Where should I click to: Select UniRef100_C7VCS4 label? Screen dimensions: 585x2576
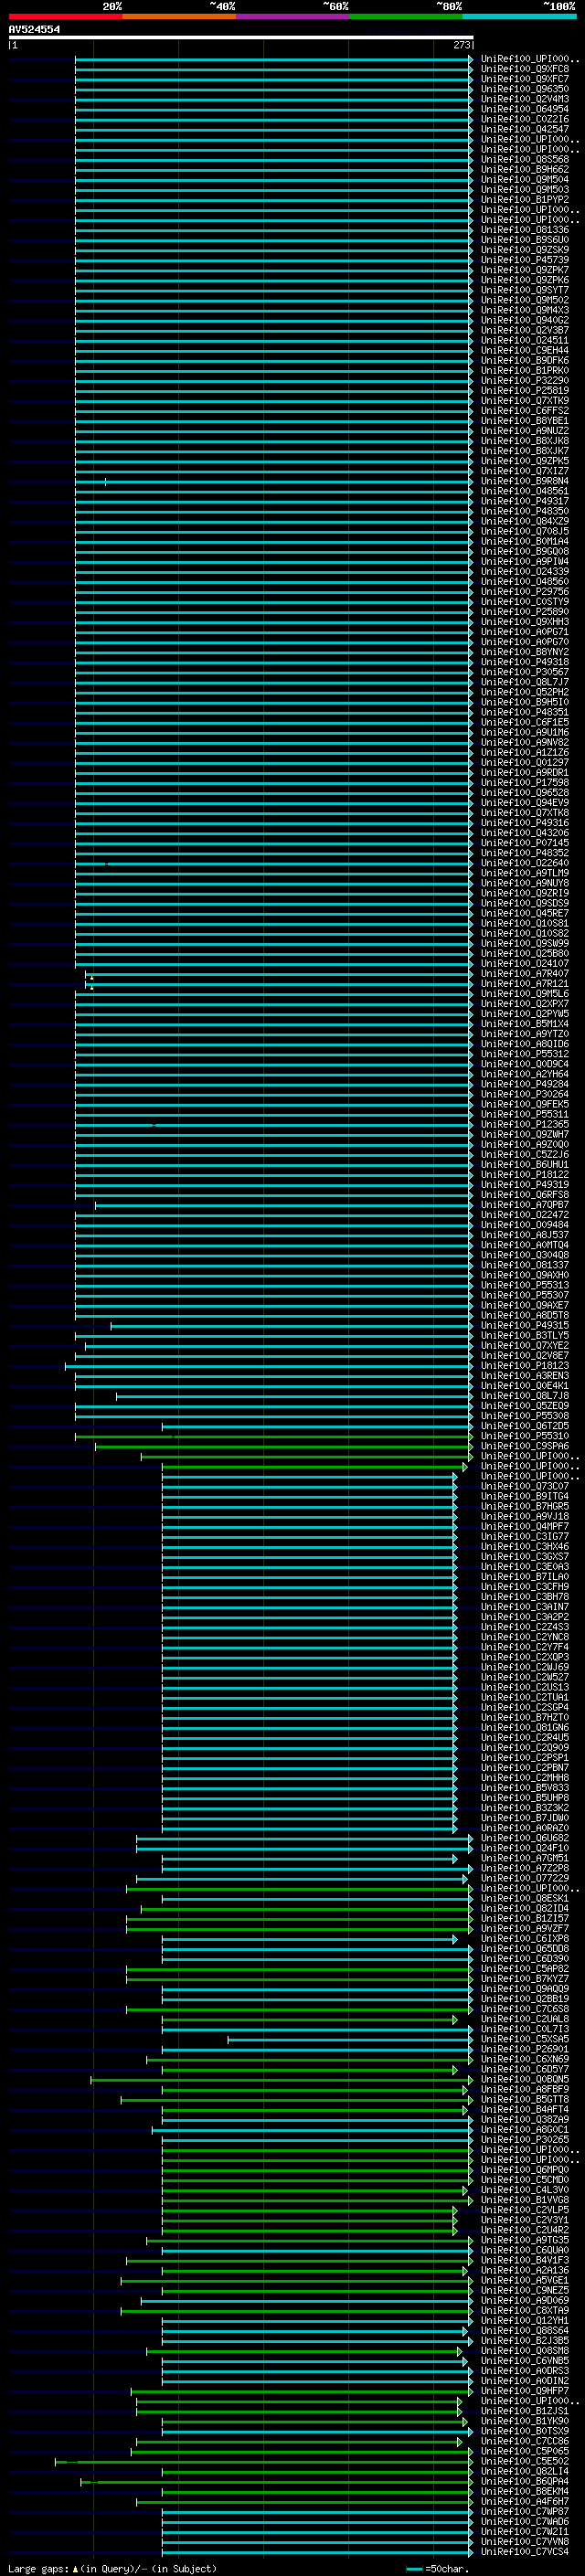point(525,2551)
